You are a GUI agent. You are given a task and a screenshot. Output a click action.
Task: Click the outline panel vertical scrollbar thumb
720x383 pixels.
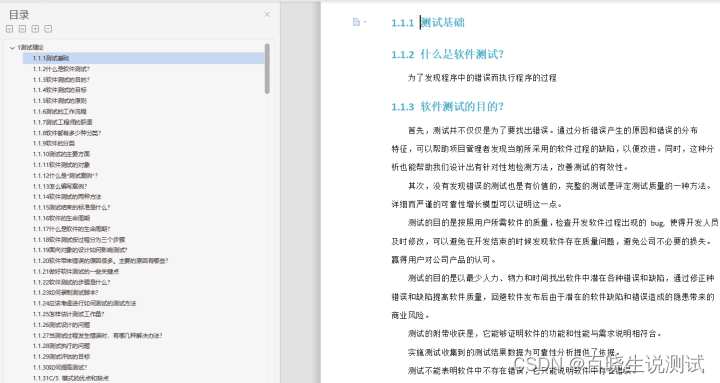[x=267, y=69]
